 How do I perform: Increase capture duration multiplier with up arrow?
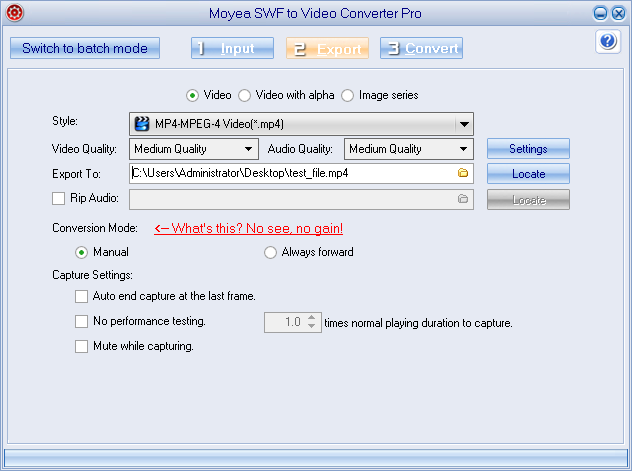(x=311, y=317)
